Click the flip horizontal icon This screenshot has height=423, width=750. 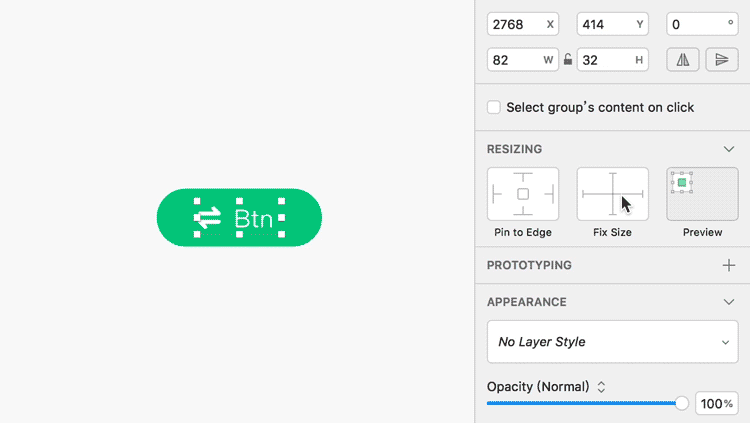[x=683, y=60]
